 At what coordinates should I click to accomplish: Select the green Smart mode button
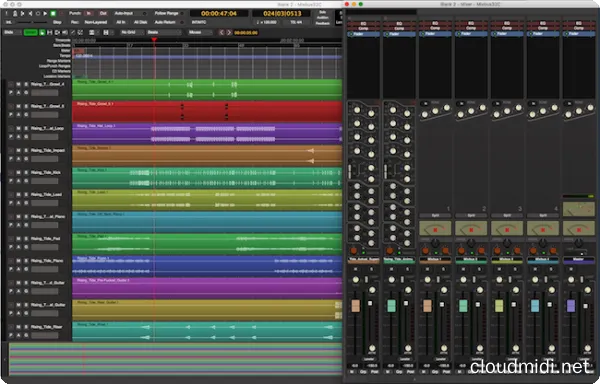tap(31, 33)
